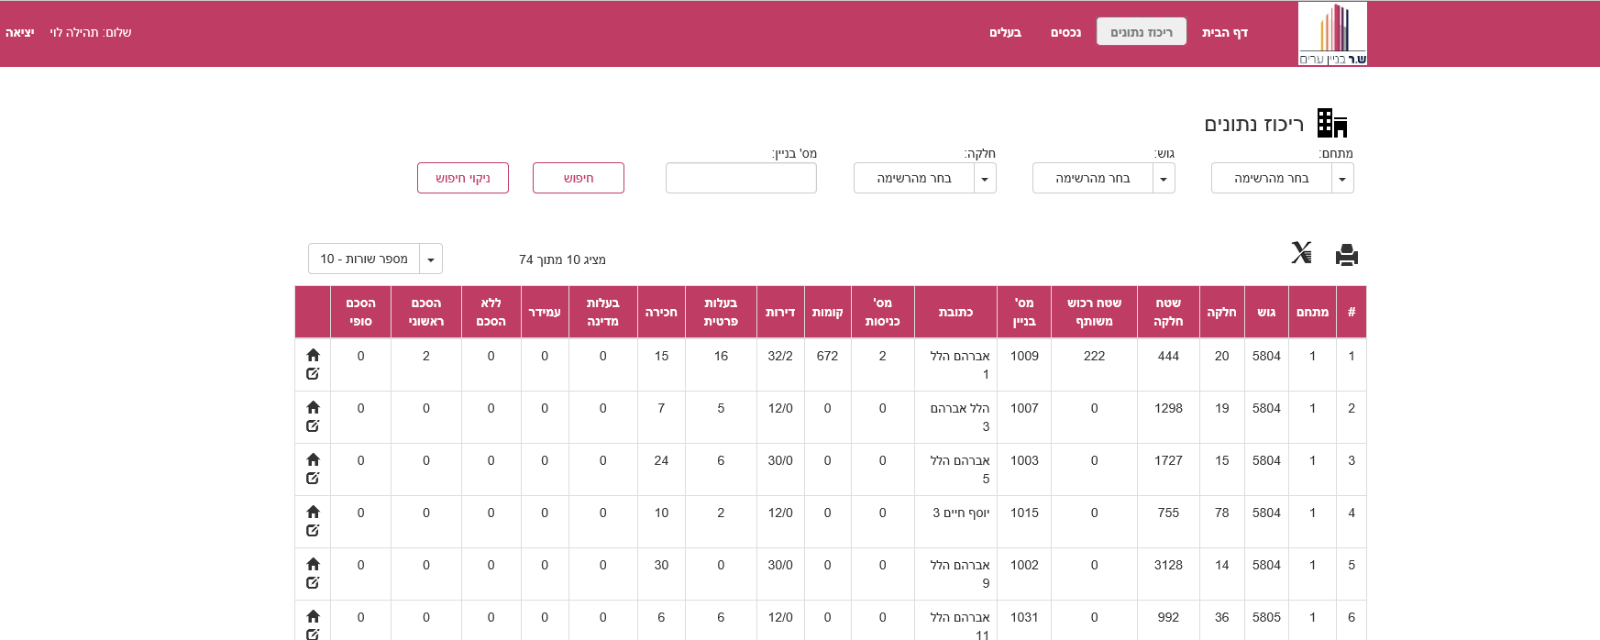Image resolution: width=1600 pixels, height=640 pixels.
Task: Click the שטח חלקה column header
Action: tap(1168, 312)
